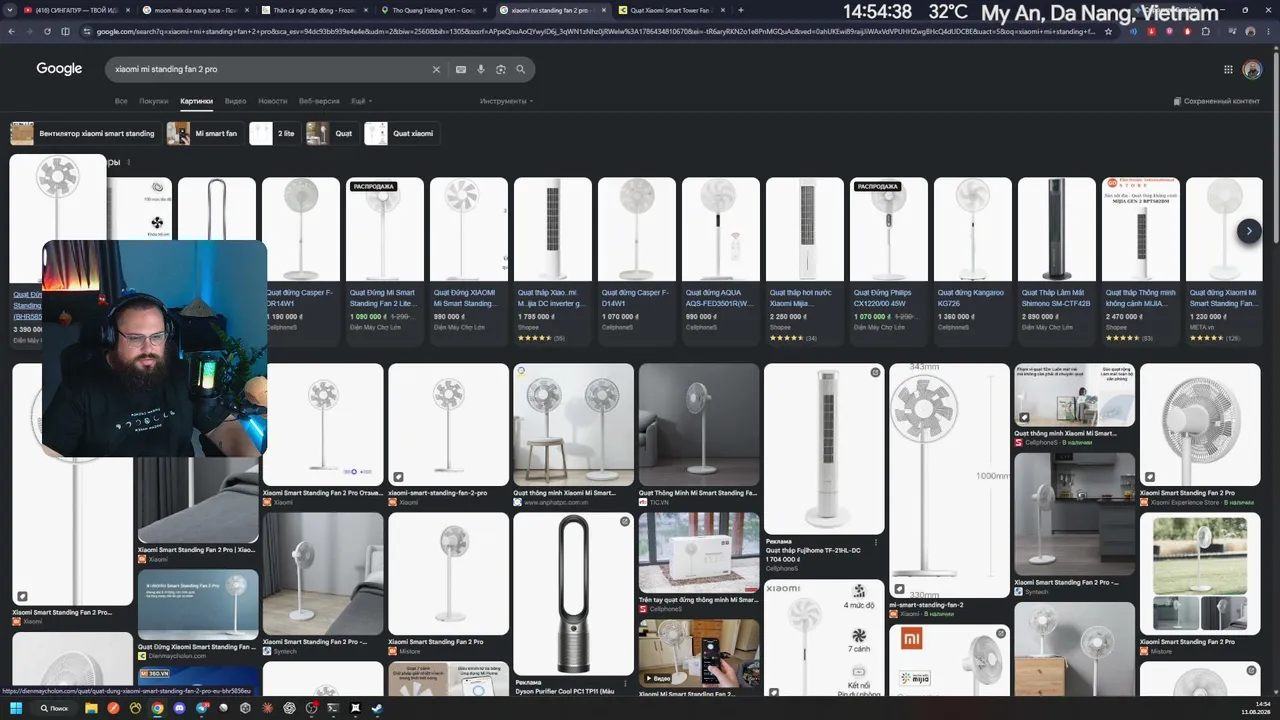This screenshot has height=720, width=1280.
Task: Open the Quạt đứng Casper F-DR14W1 product
Action: (x=301, y=261)
